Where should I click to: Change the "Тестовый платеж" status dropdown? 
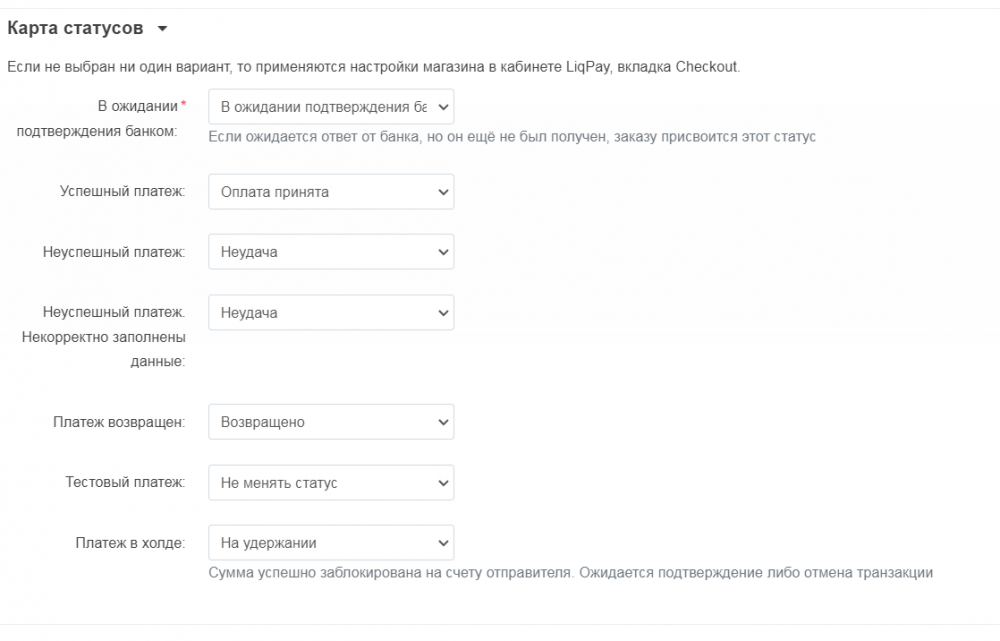[330, 482]
